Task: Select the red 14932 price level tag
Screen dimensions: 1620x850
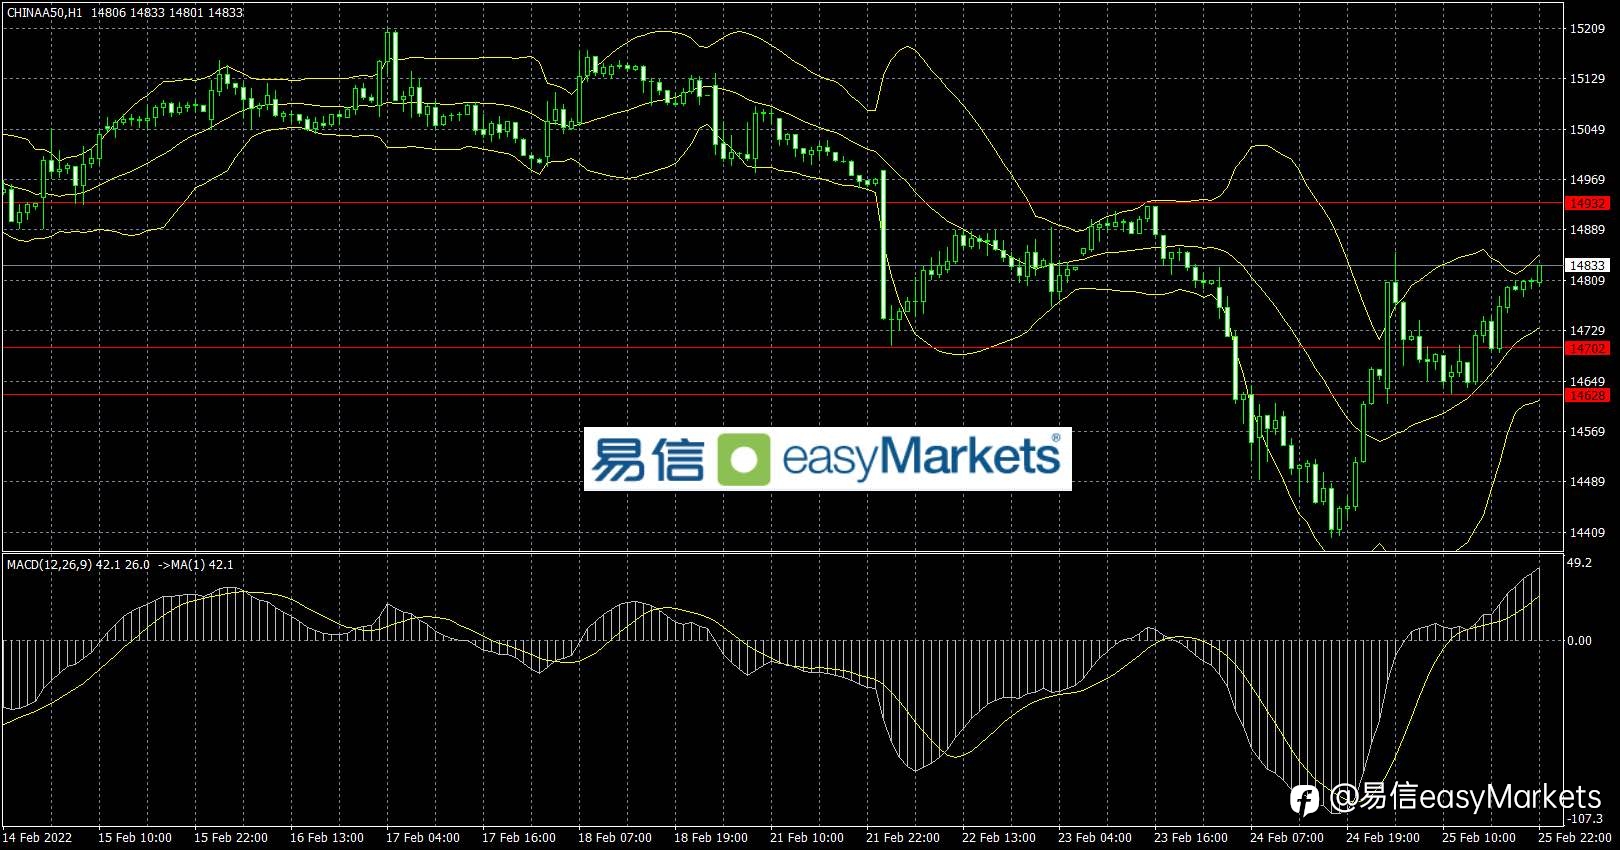Action: coord(1588,204)
